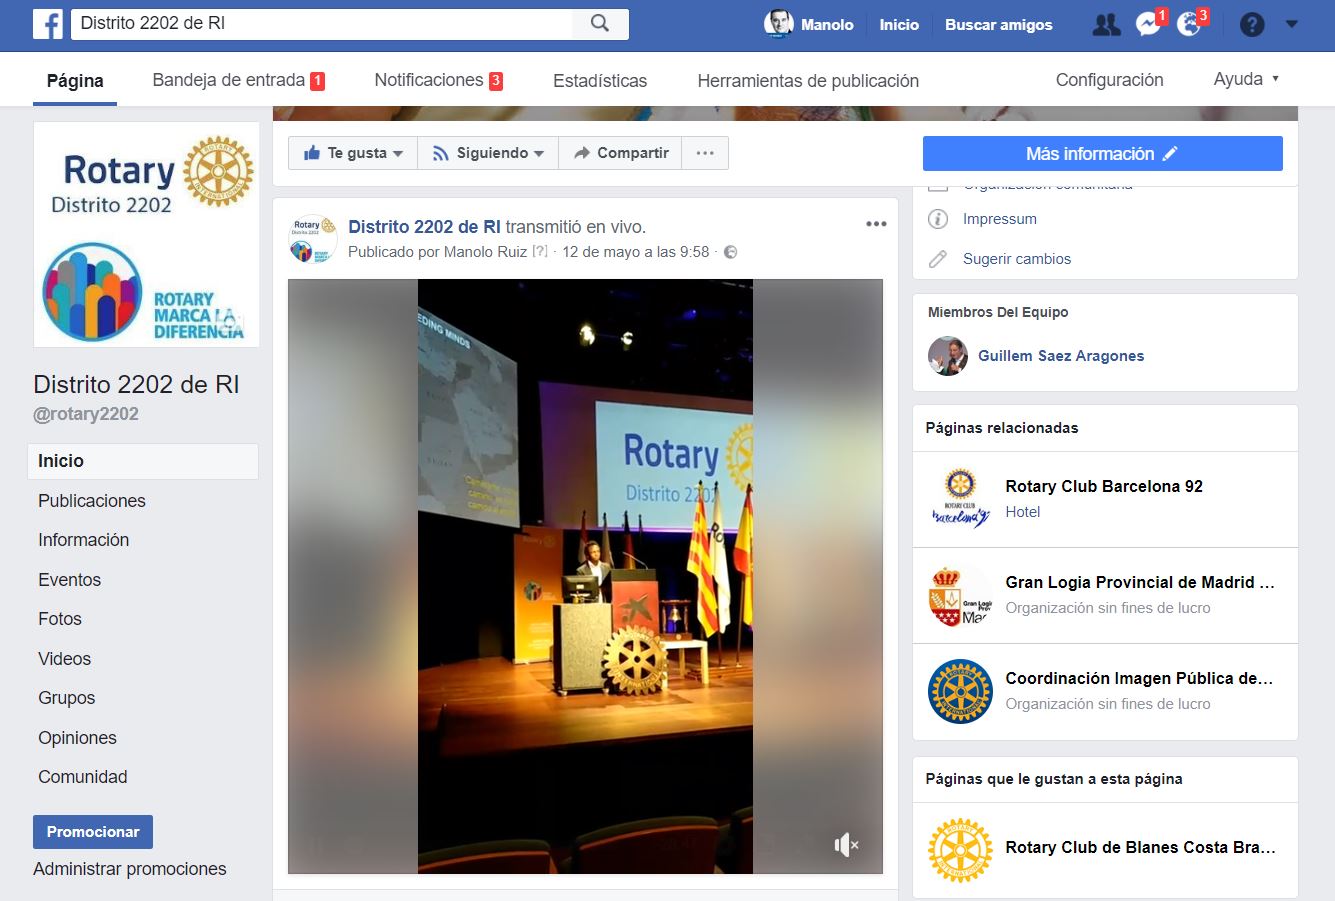1335x901 pixels.
Task: Open Comunidad in the sidebar
Action: (x=82, y=777)
